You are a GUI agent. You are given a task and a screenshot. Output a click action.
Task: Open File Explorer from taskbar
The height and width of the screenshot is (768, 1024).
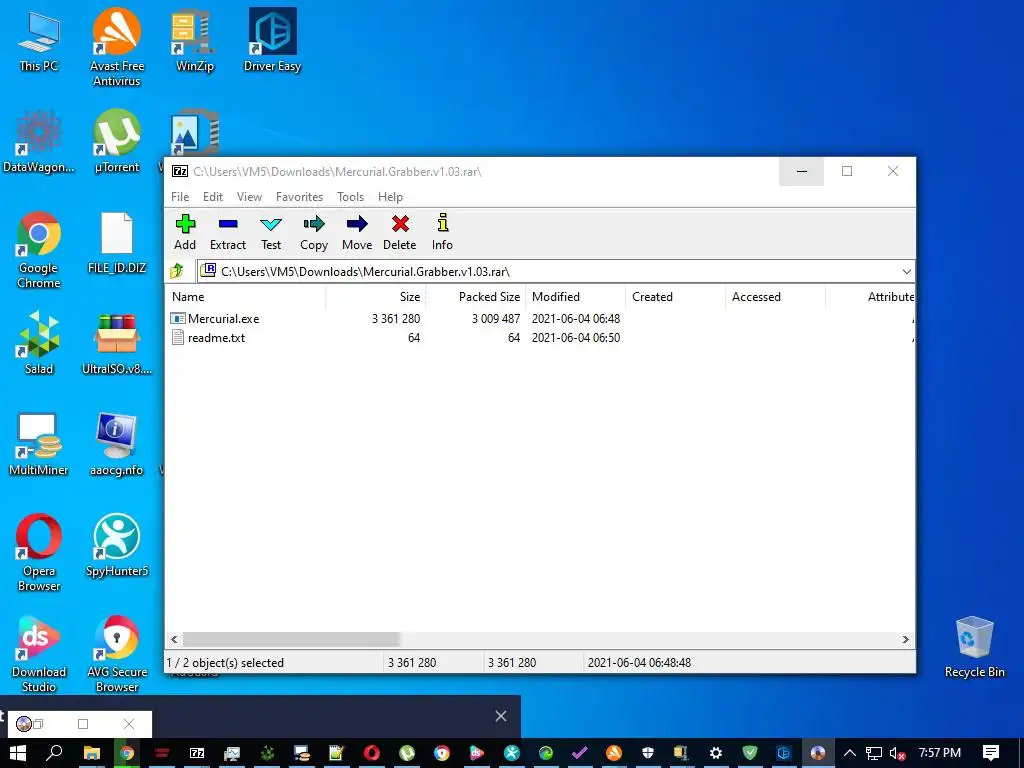pos(91,753)
